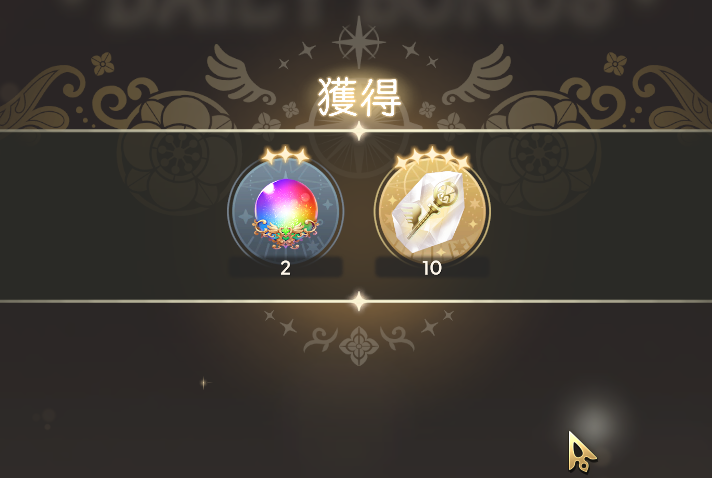This screenshot has height=478, width=712.
Task: Click the rainbow orb reward icon
Action: pos(286,212)
